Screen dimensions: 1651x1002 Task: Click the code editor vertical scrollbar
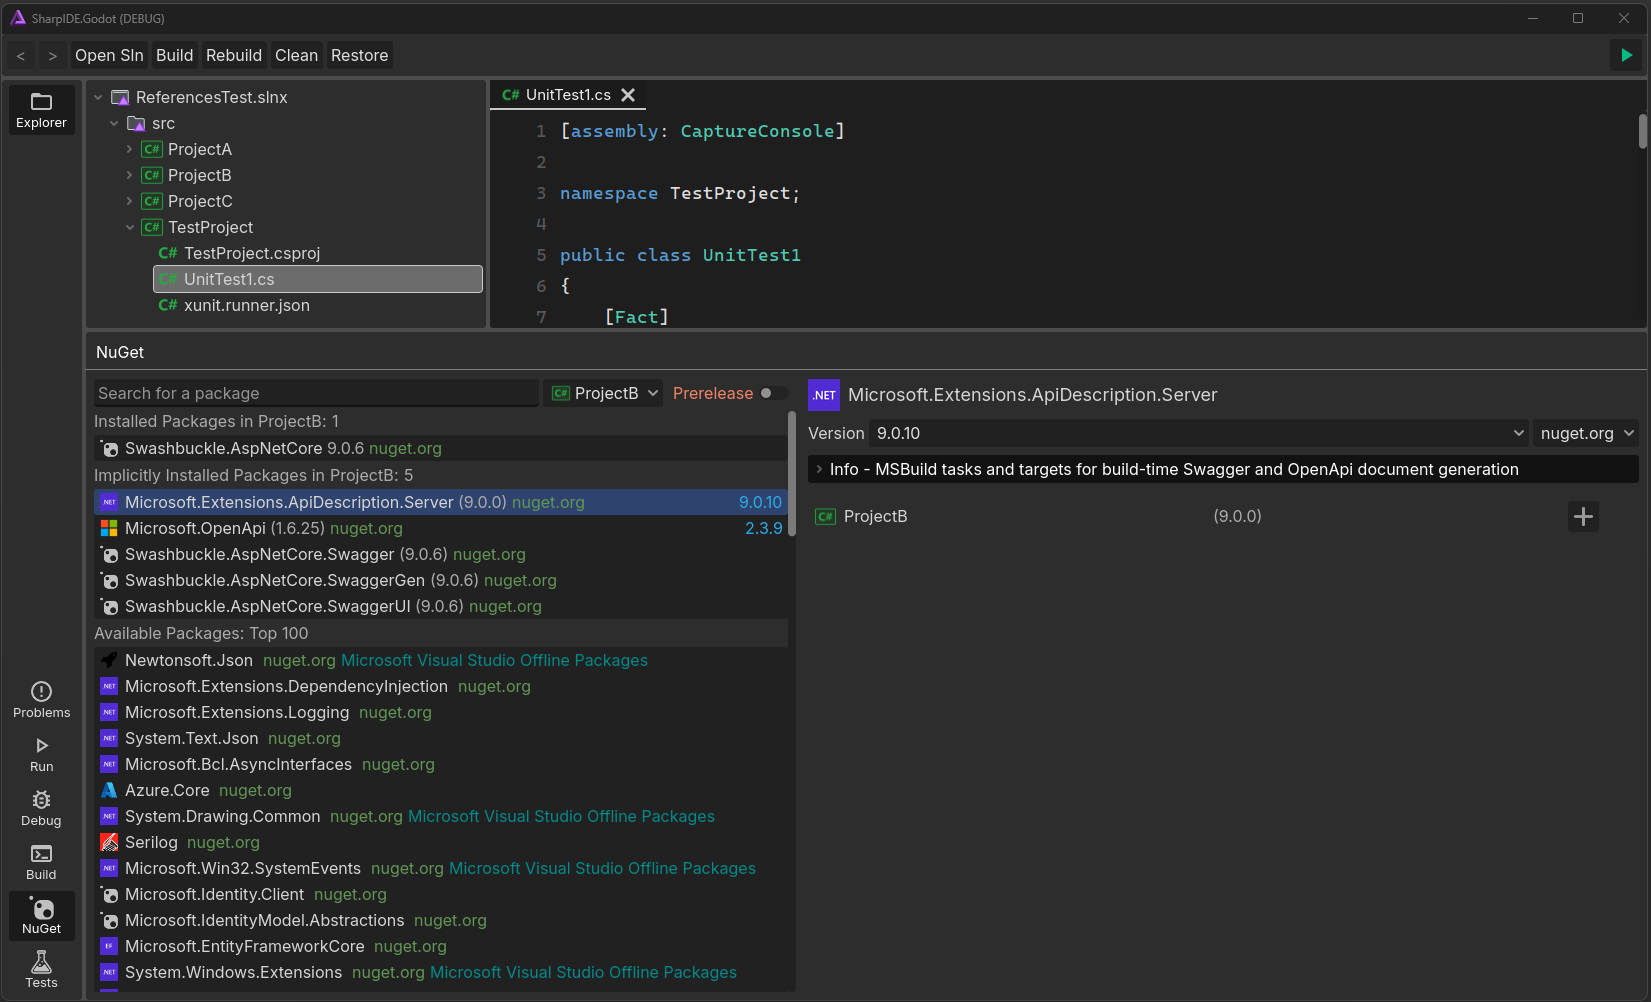1642,131
